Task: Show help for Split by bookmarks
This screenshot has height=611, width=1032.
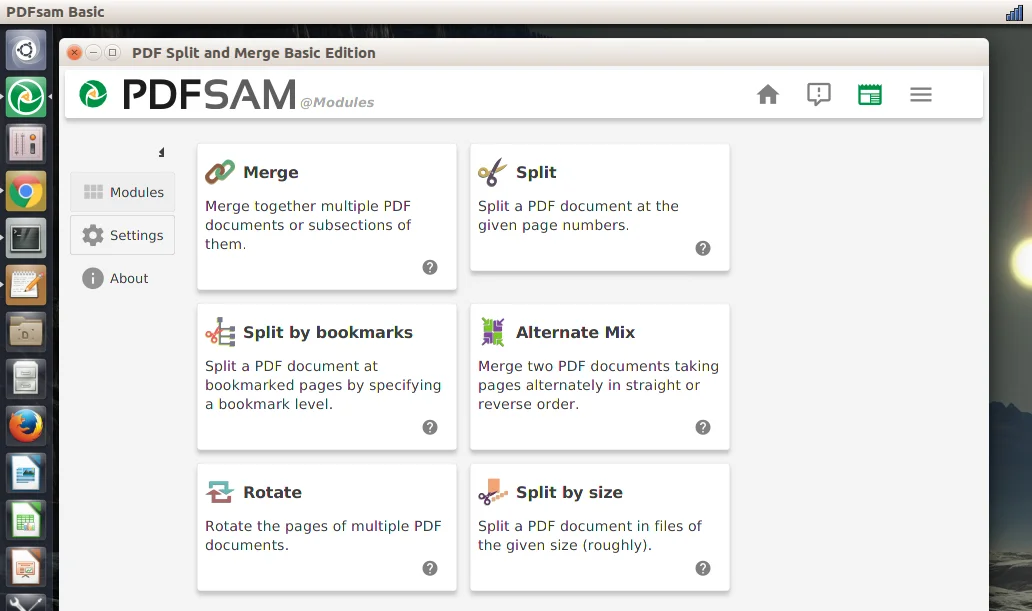Action: click(x=430, y=427)
